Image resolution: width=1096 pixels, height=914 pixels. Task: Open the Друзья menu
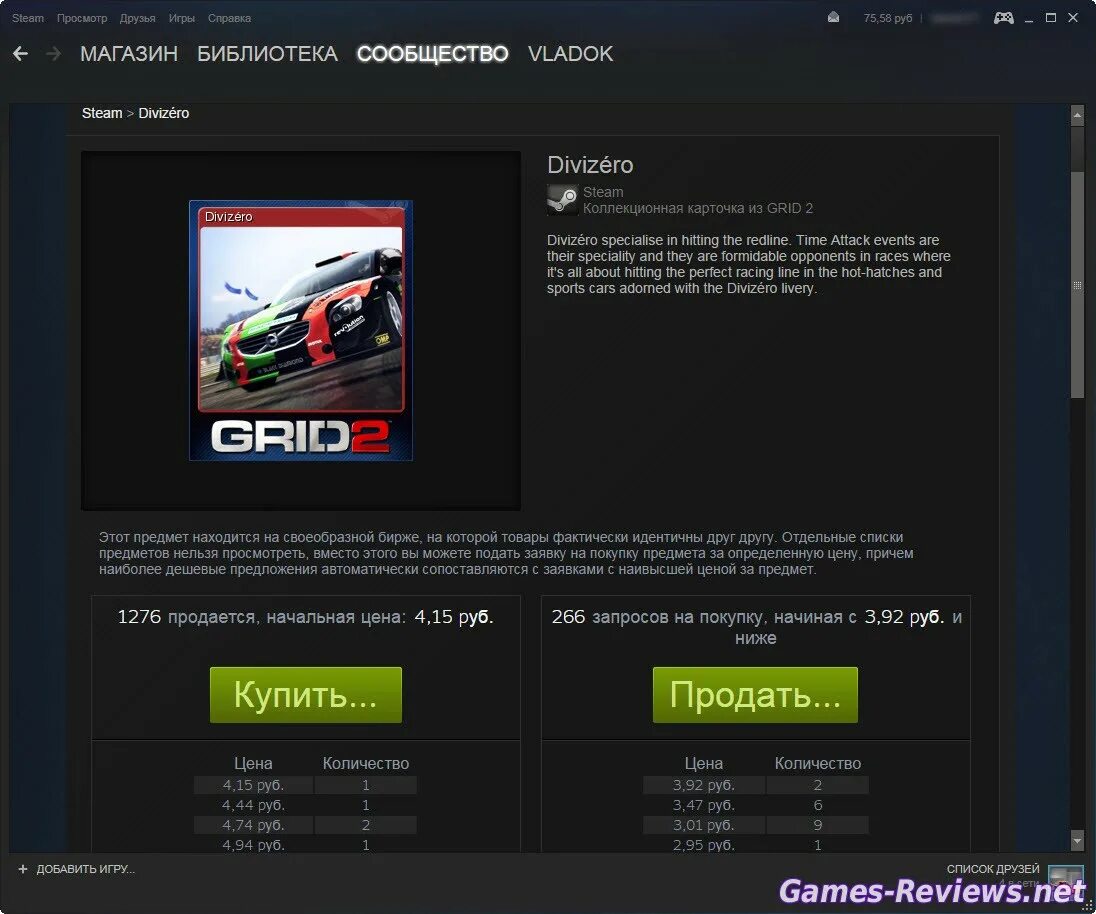point(138,18)
